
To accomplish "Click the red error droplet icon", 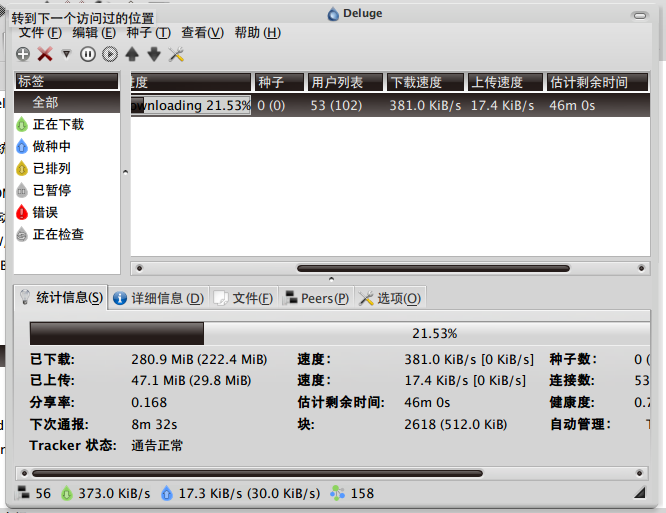I will (22, 212).
